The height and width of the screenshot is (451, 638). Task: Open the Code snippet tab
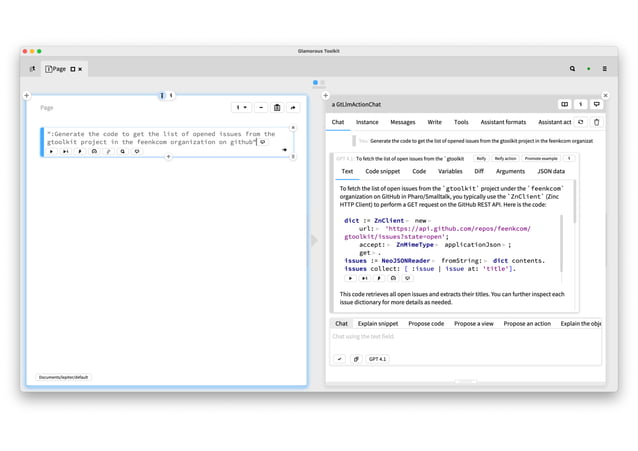(384, 171)
